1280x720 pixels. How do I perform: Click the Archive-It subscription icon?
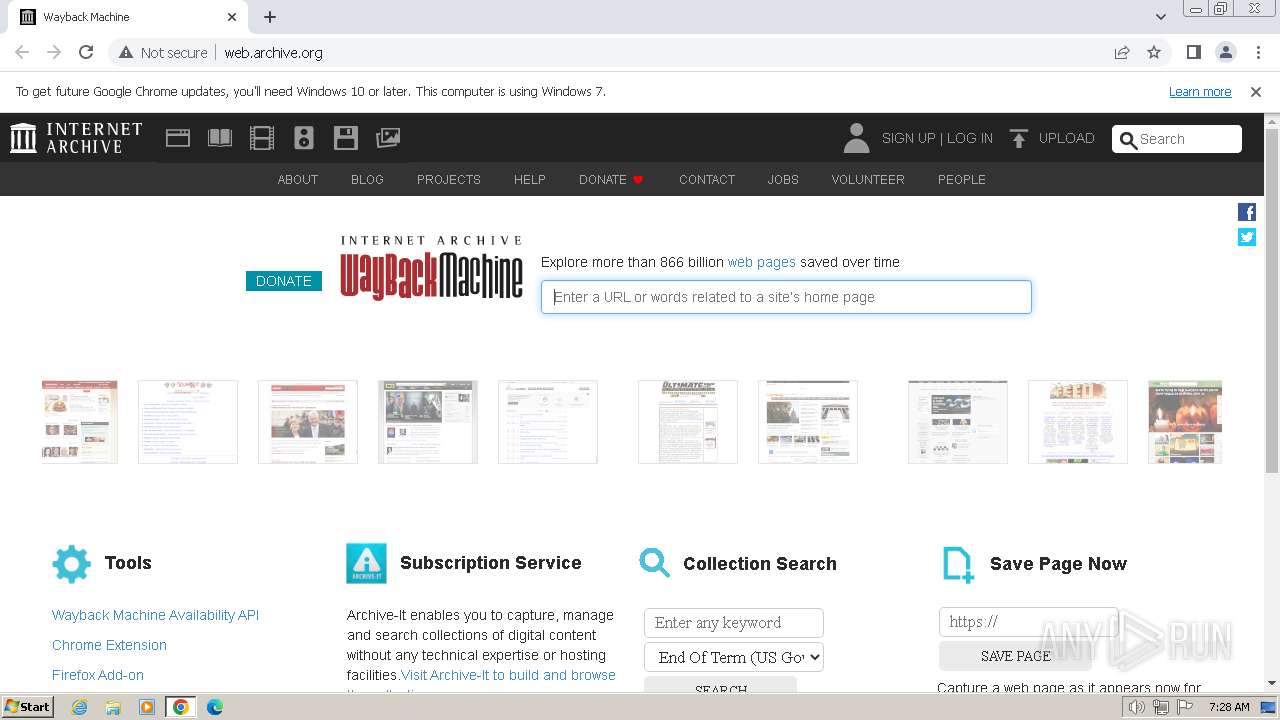[x=366, y=564]
